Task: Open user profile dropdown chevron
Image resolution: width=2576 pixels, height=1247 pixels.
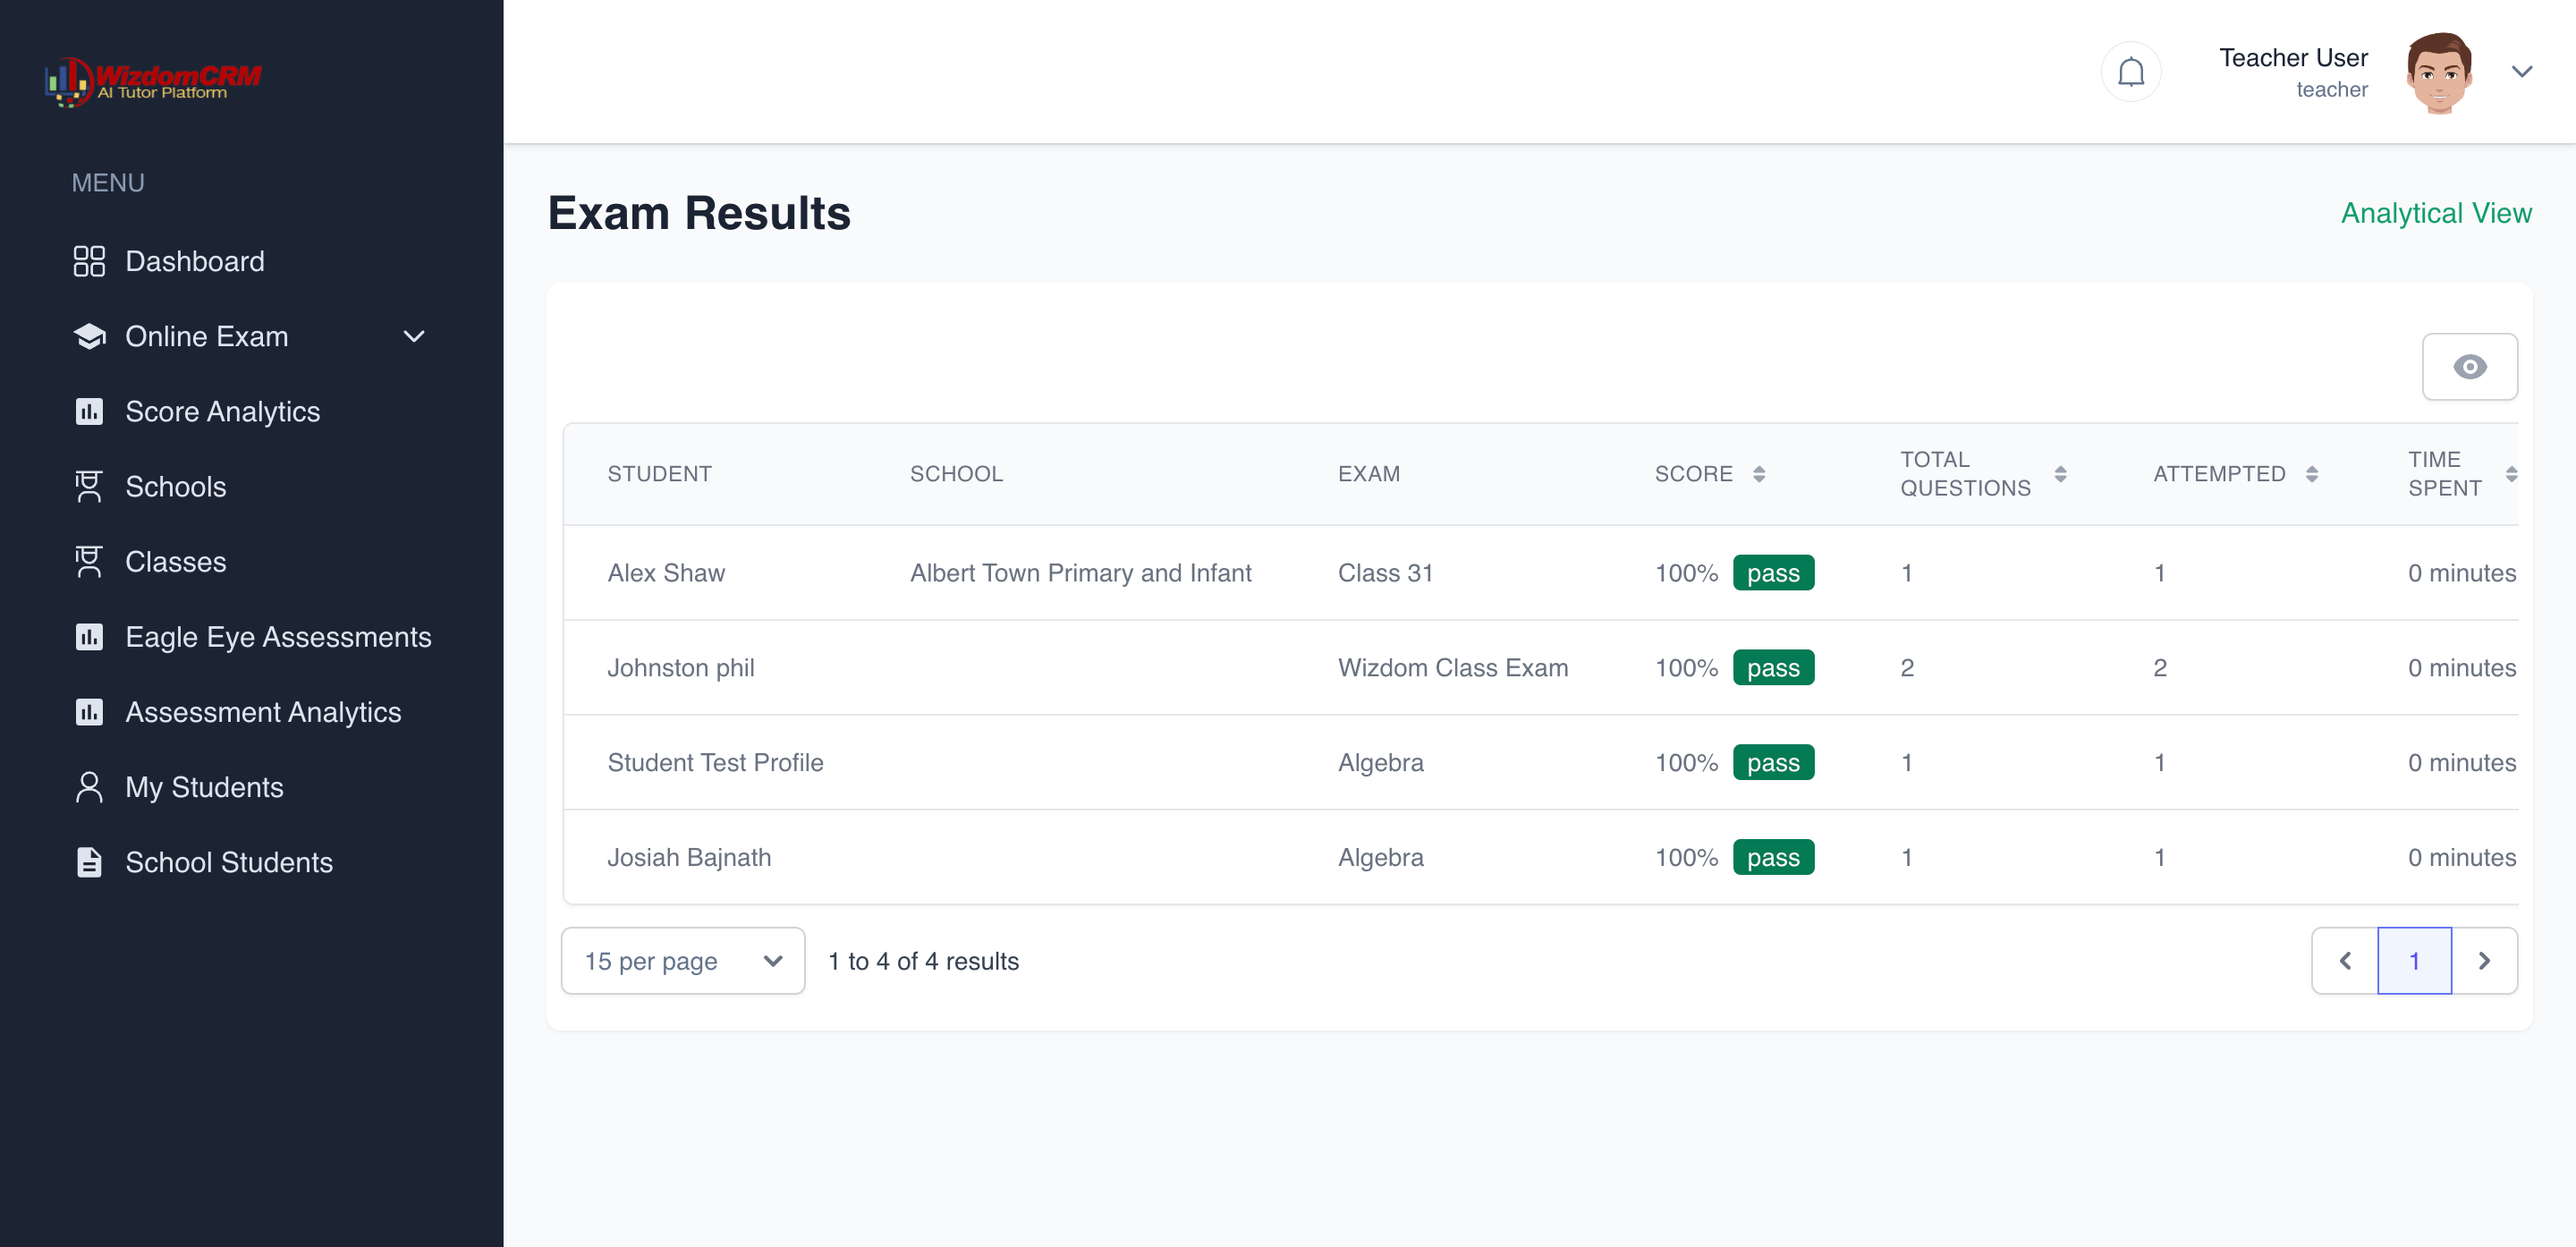Action: [x=2522, y=72]
